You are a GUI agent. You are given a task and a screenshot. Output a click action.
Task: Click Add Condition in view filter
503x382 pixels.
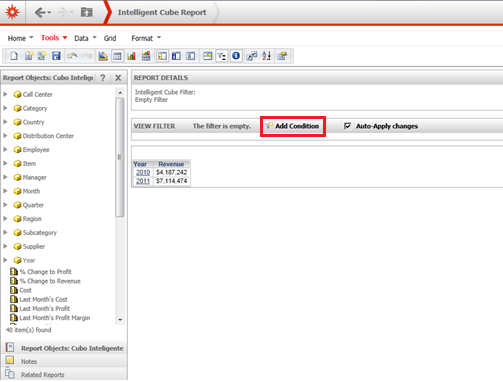293,126
